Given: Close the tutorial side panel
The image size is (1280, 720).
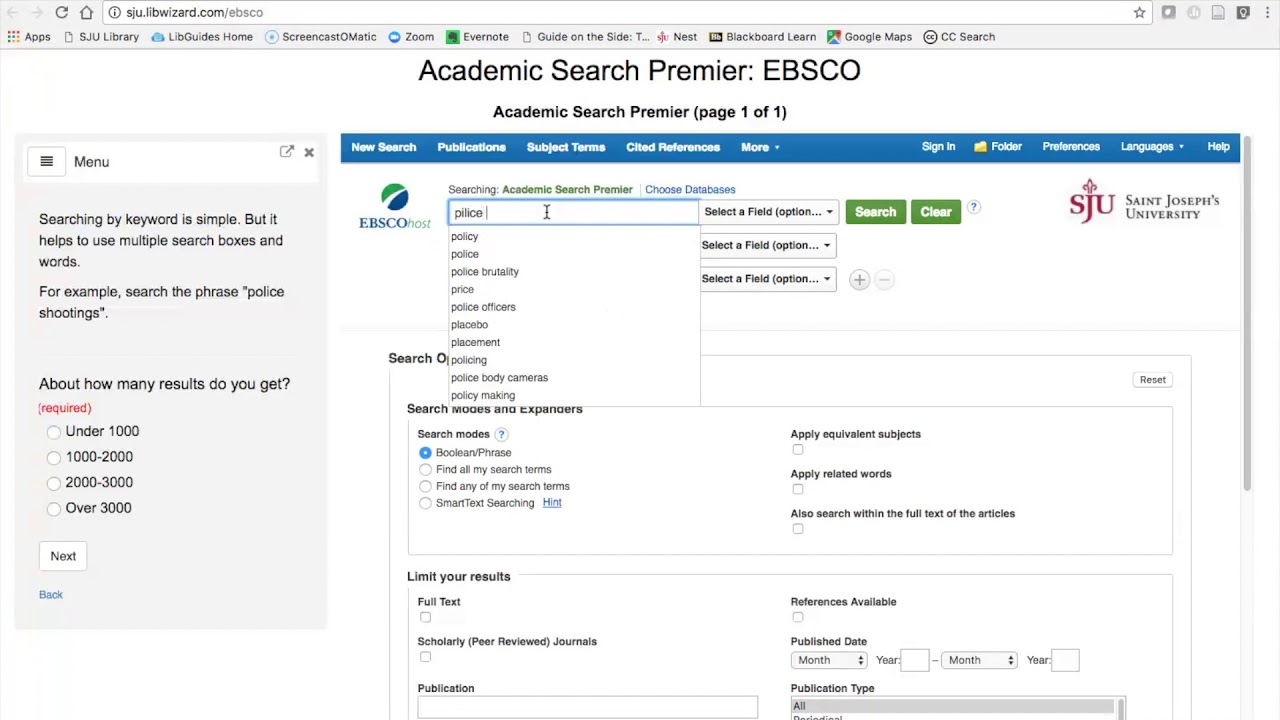Looking at the screenshot, I should coord(309,152).
